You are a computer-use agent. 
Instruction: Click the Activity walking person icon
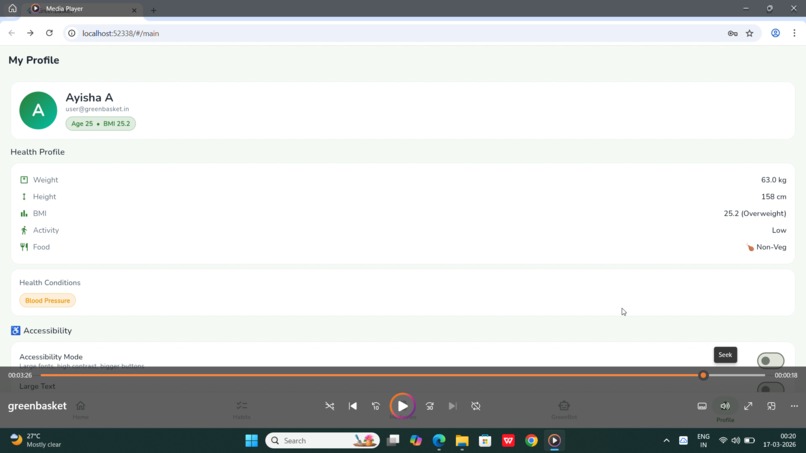pos(24,230)
